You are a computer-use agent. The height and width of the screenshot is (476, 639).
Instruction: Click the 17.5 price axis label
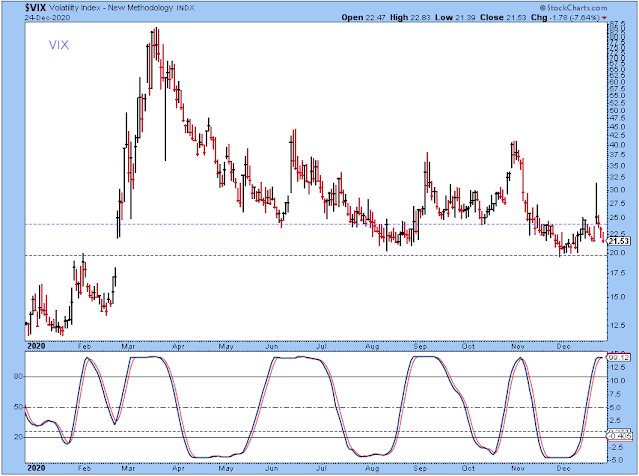click(617, 273)
